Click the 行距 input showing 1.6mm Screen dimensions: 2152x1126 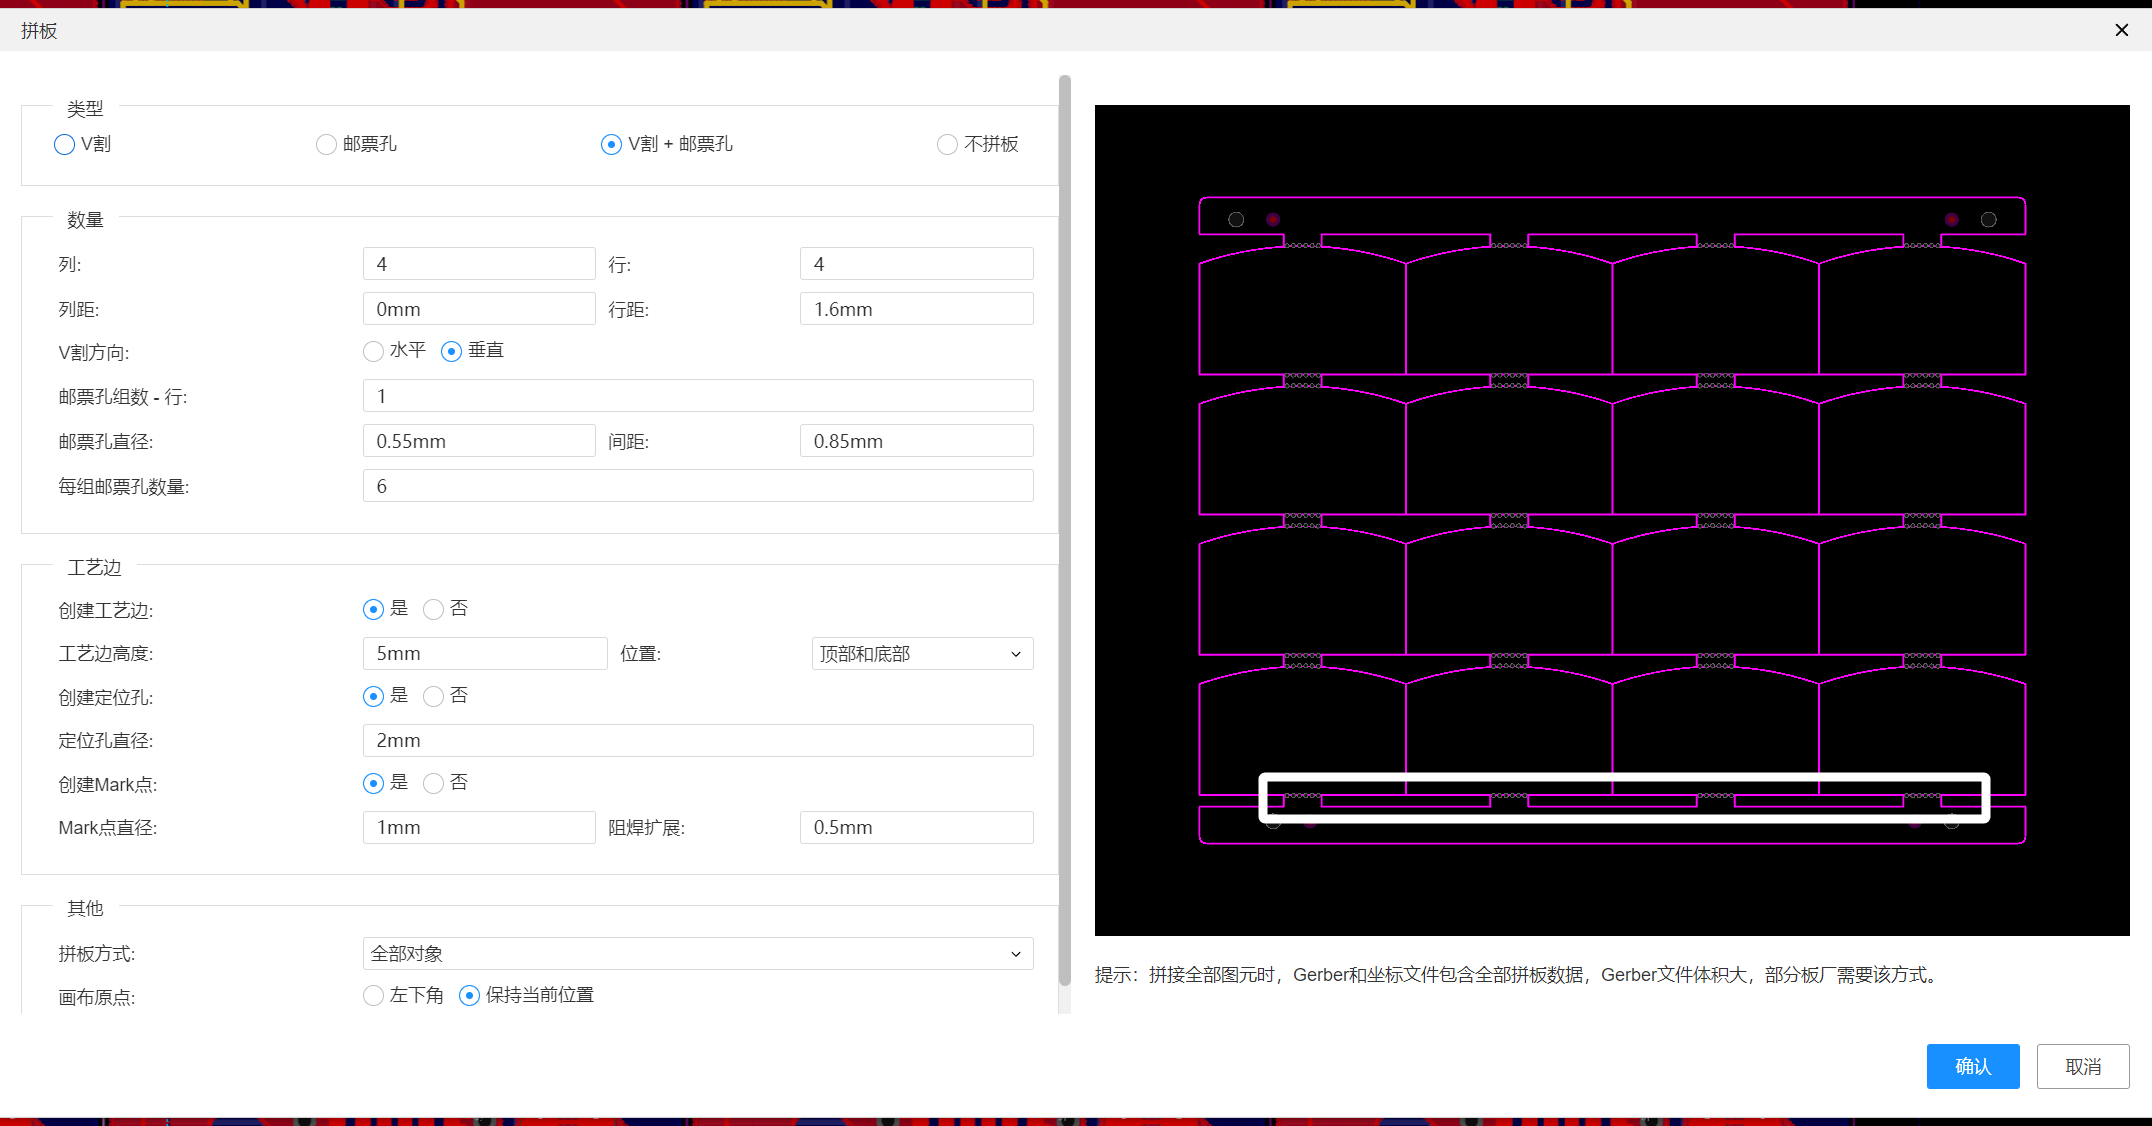coord(915,309)
